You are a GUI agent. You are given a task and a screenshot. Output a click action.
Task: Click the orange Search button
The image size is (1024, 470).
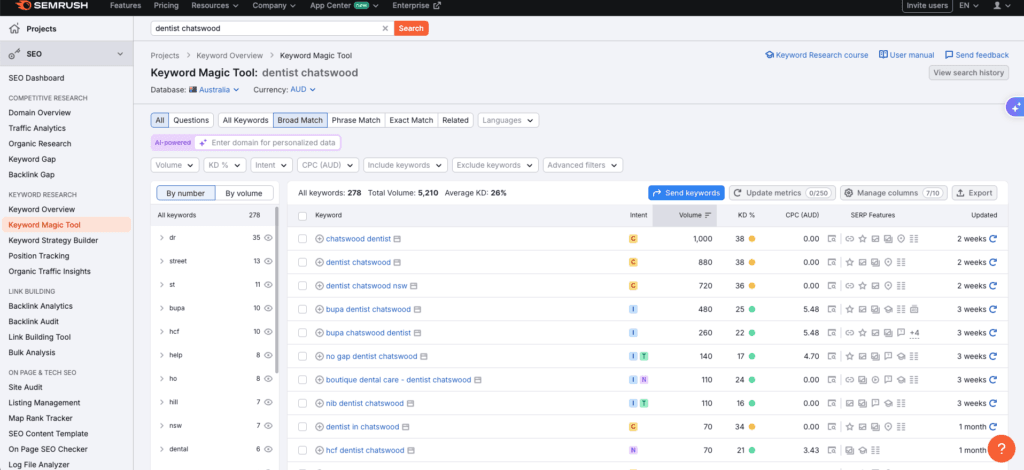pos(411,29)
